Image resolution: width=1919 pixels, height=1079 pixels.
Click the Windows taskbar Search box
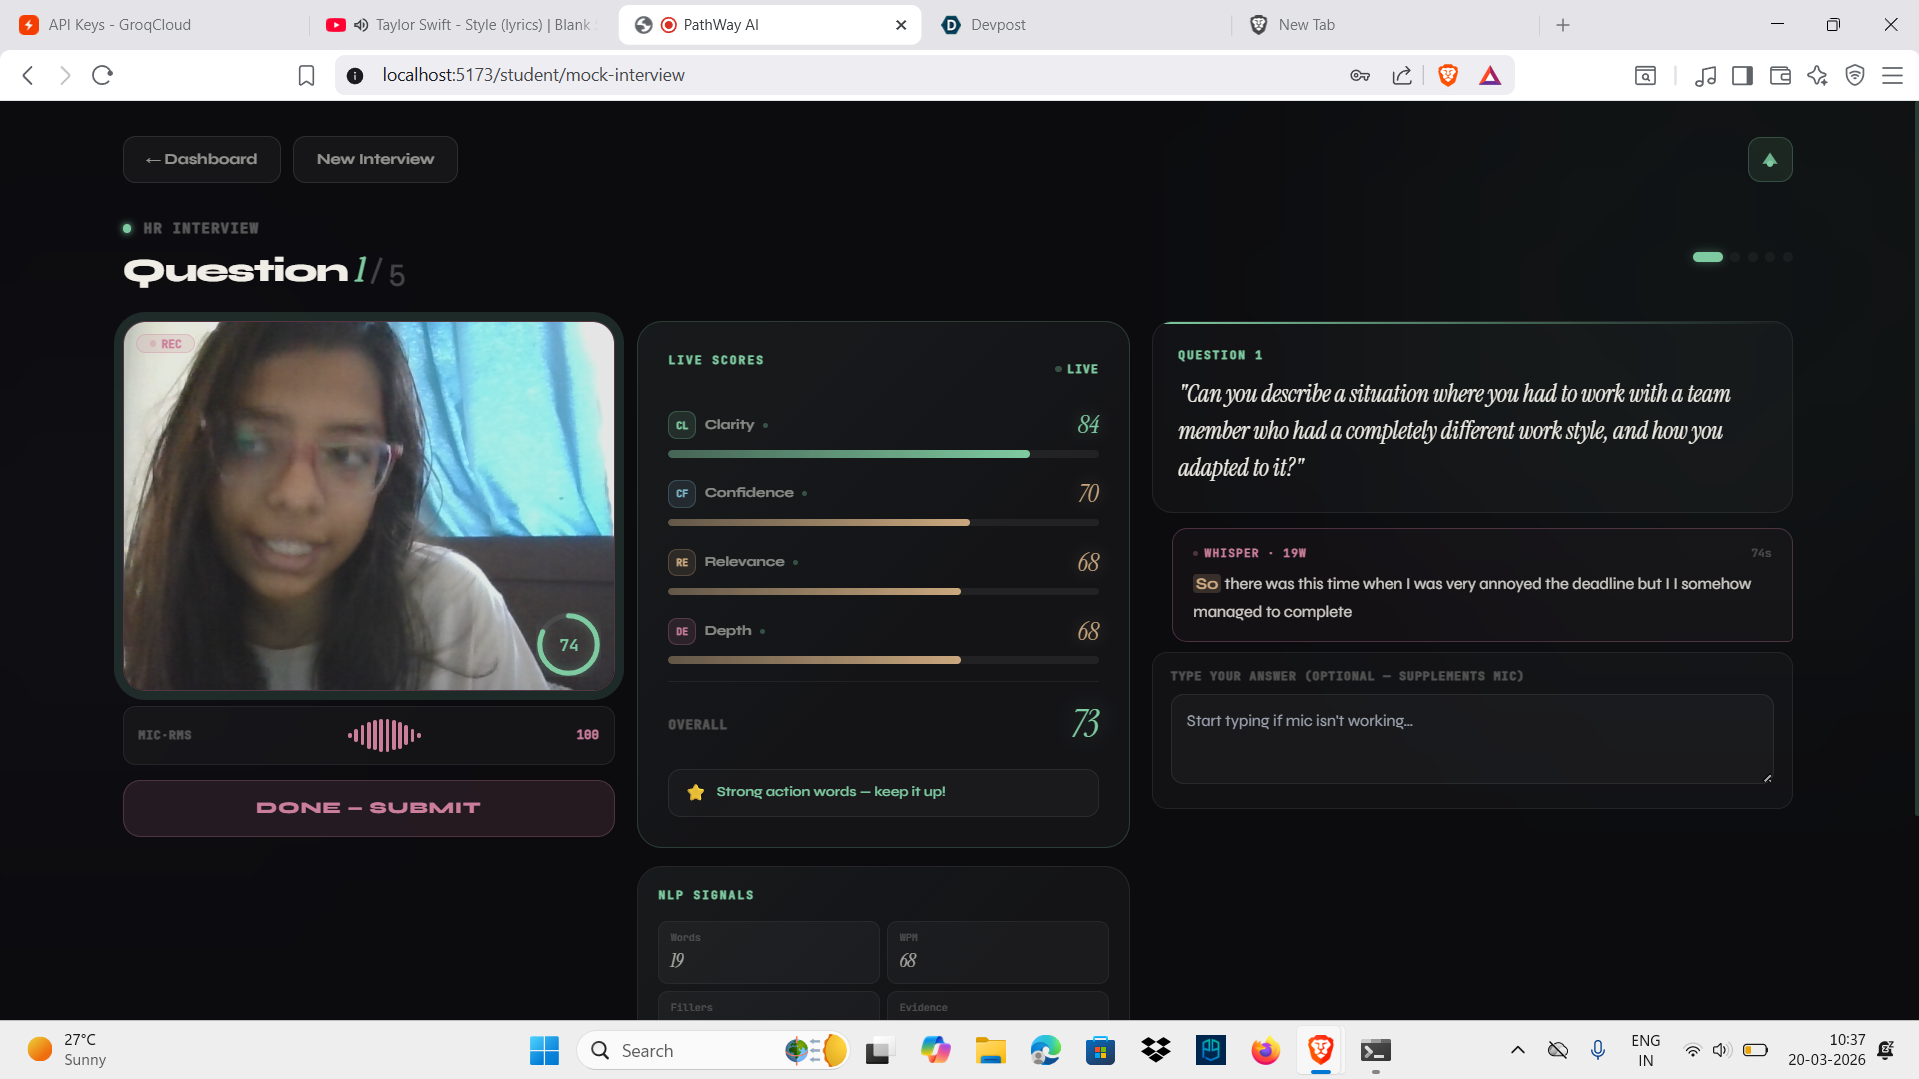click(x=713, y=1050)
